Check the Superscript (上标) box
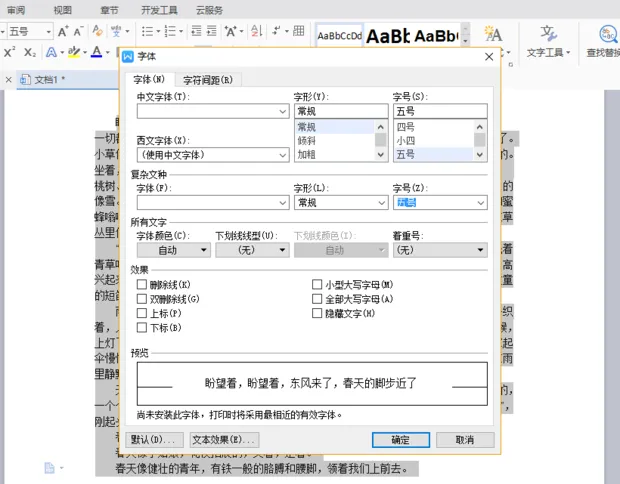The height and width of the screenshot is (484, 620). 142,313
